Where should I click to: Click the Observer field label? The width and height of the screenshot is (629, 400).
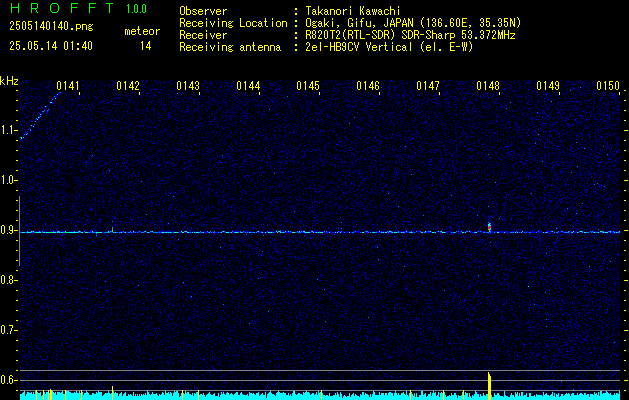click(203, 11)
